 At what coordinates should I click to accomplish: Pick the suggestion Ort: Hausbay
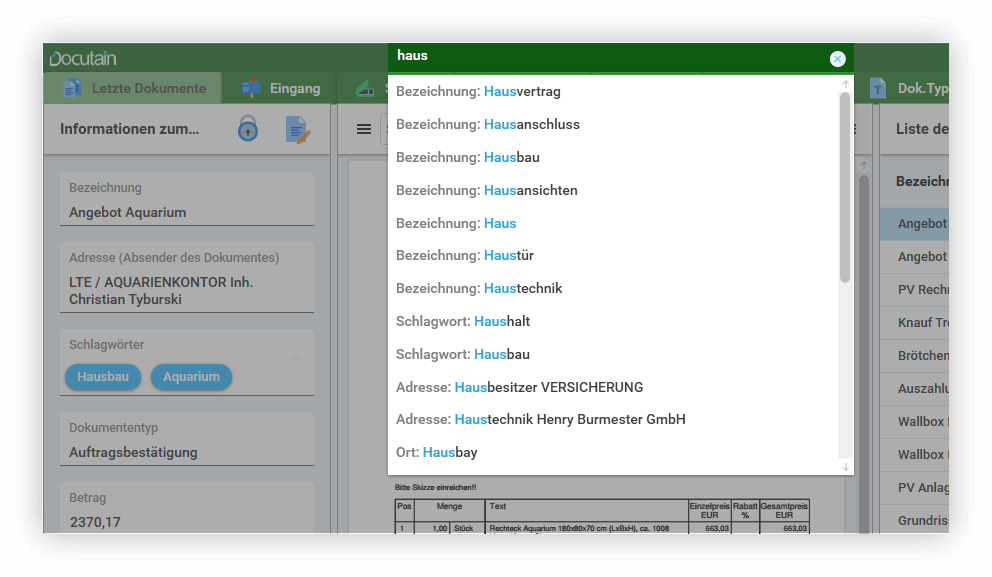pyautogui.click(x=436, y=452)
